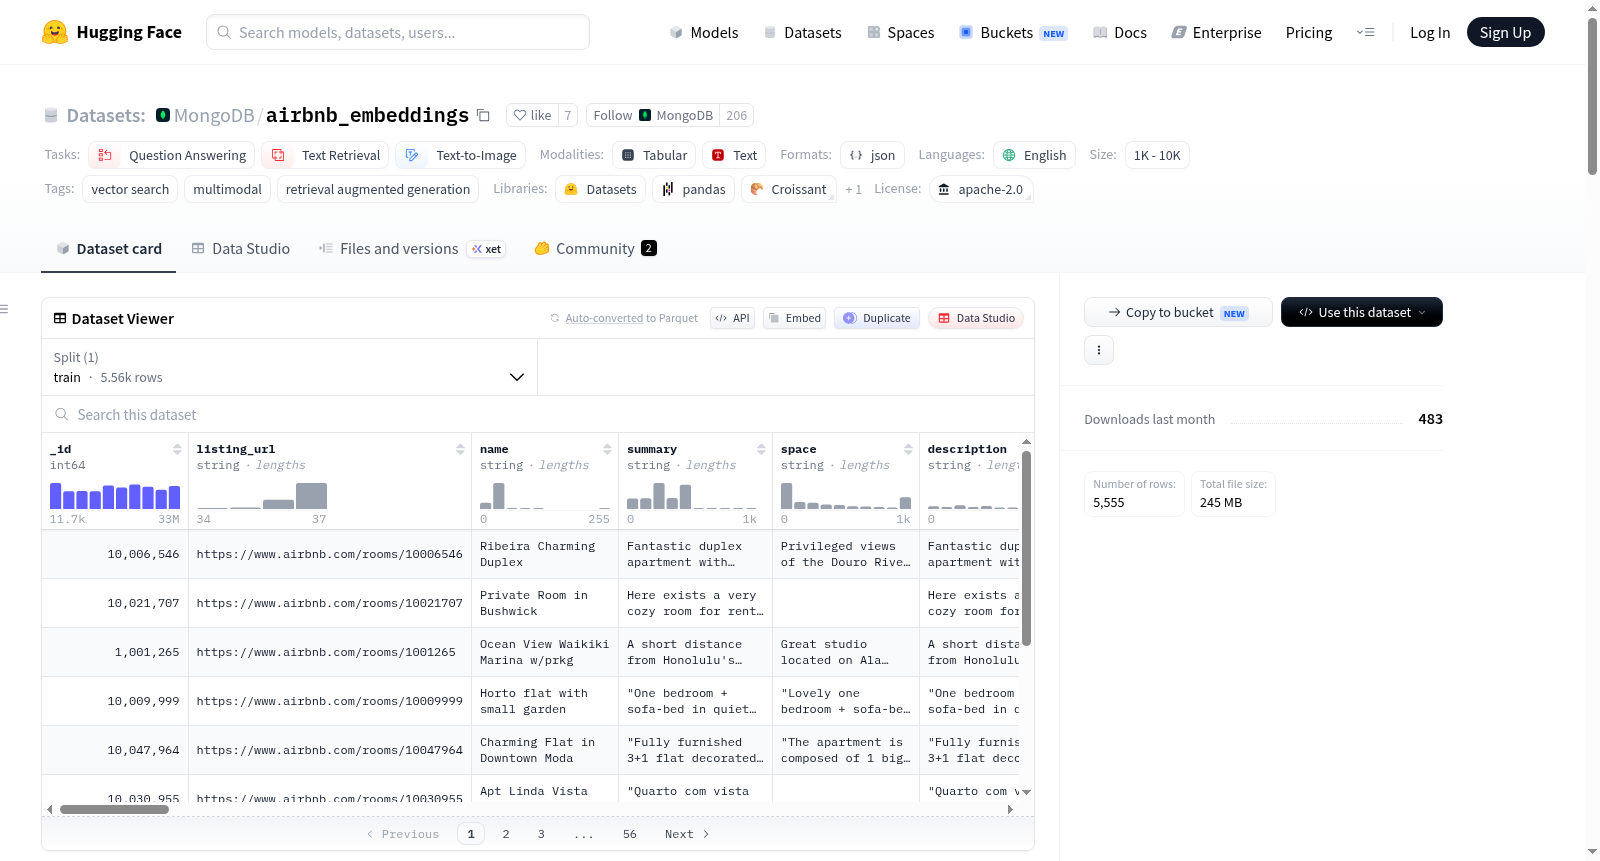Open Use this dataset dropdown
This screenshot has height=861, width=1600.
[1361, 312]
